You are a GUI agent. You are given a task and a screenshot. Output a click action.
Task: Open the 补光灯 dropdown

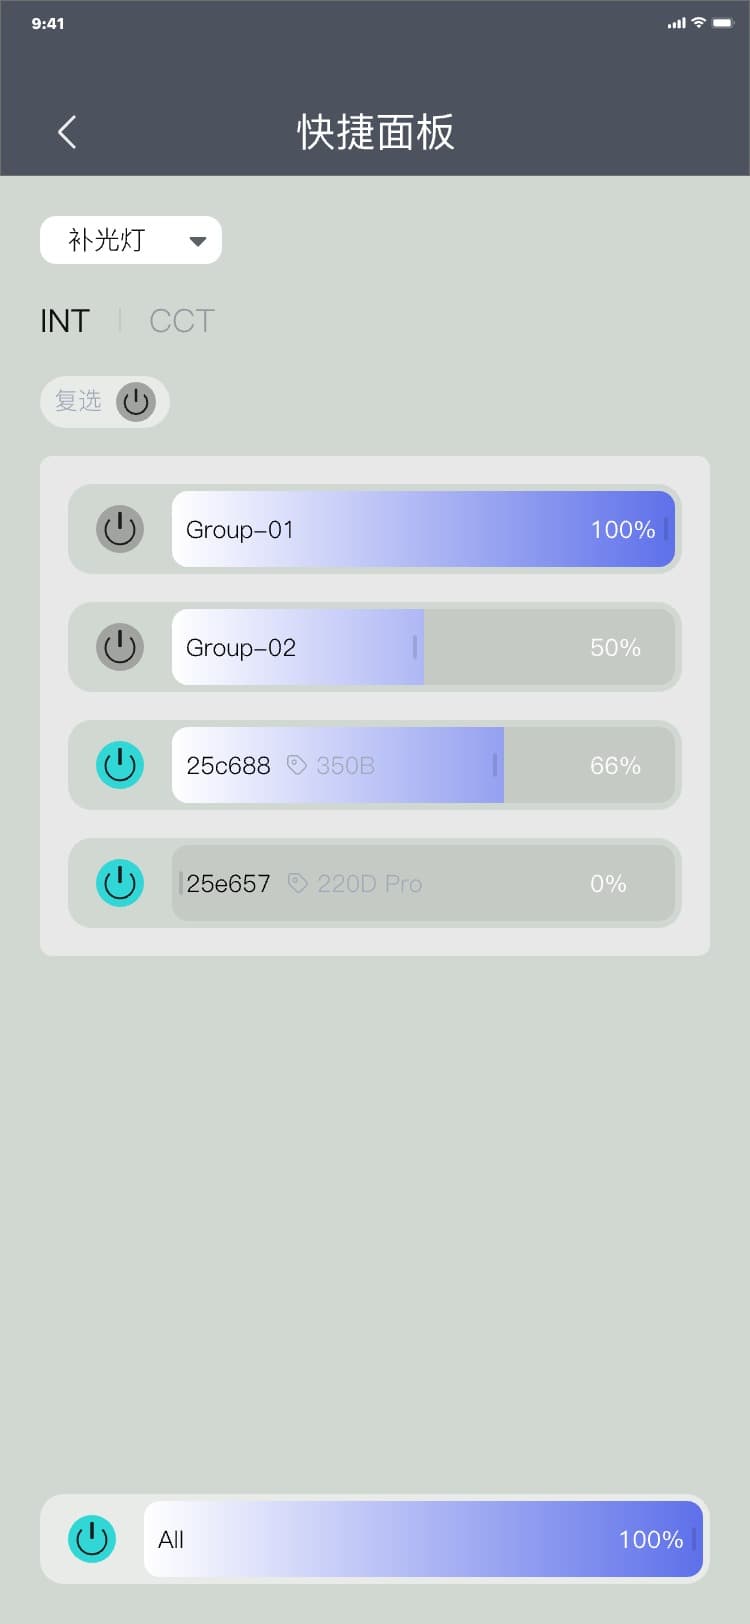pyautogui.click(x=130, y=240)
